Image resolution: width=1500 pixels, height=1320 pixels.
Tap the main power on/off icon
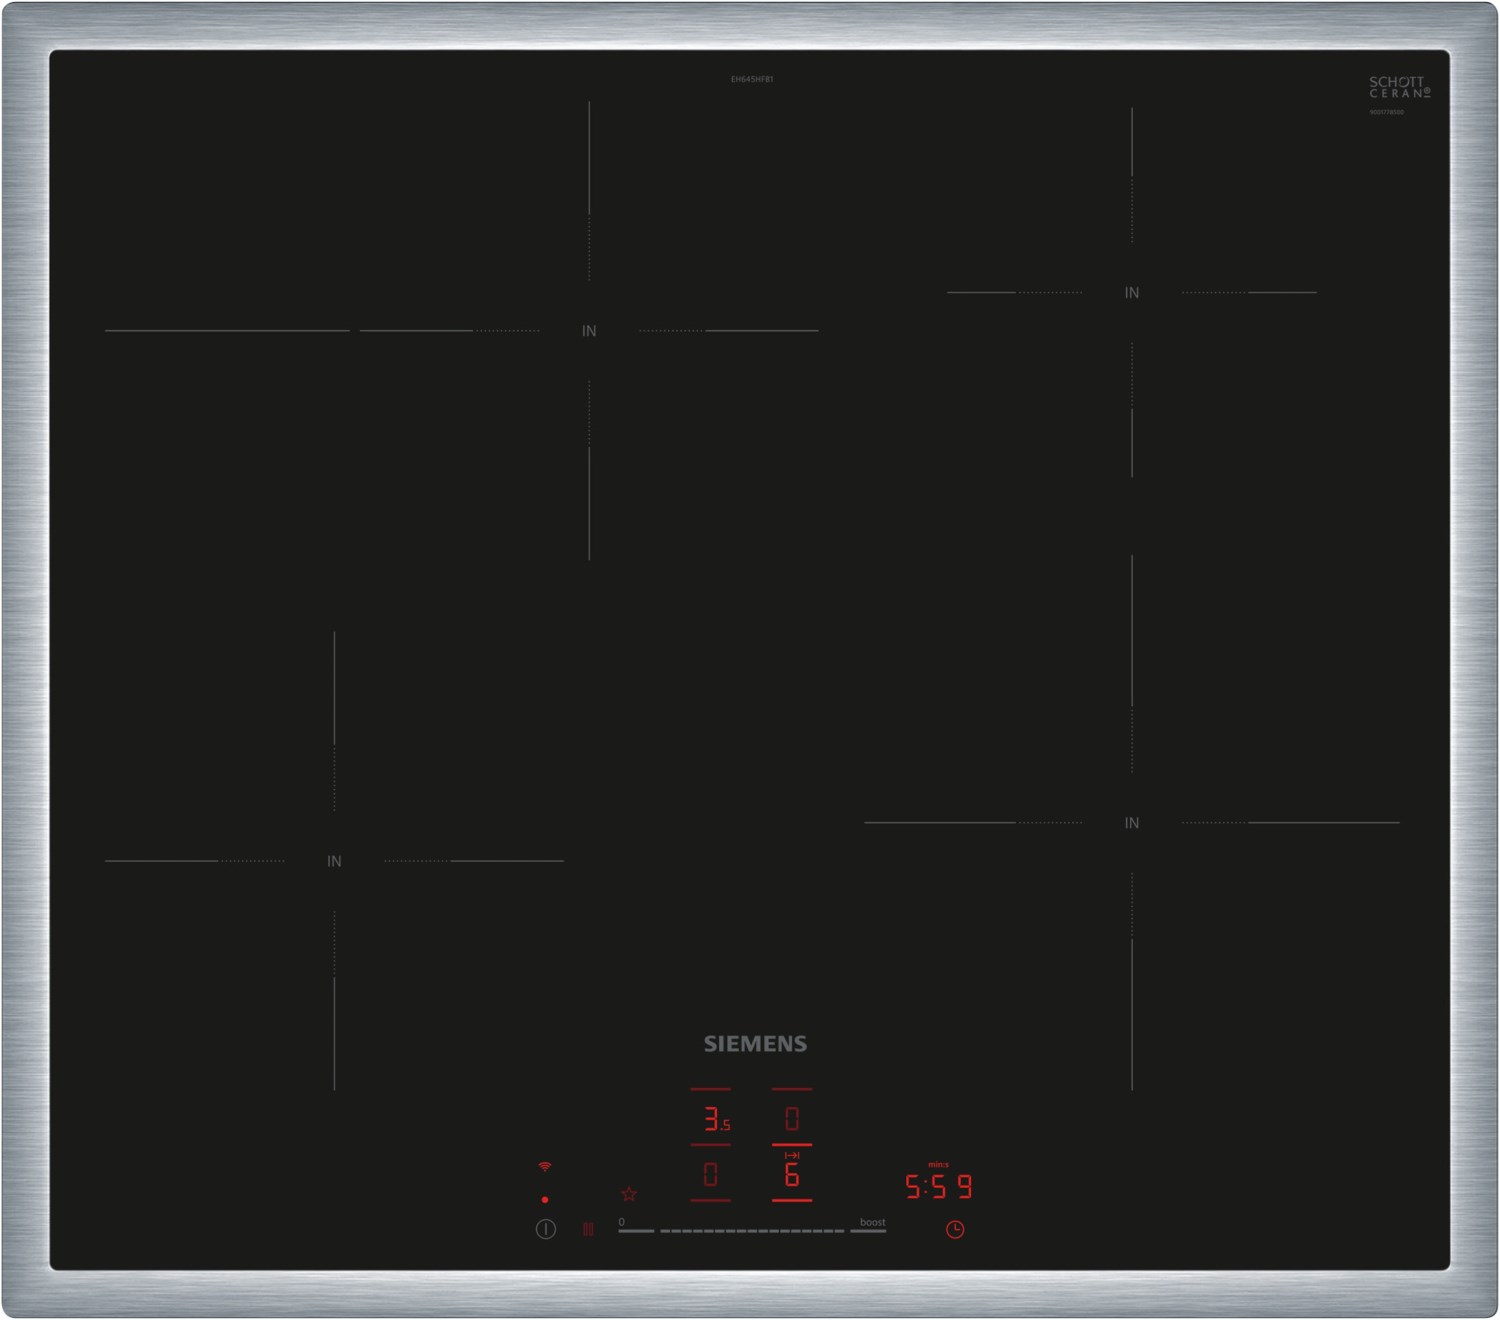pos(546,1229)
